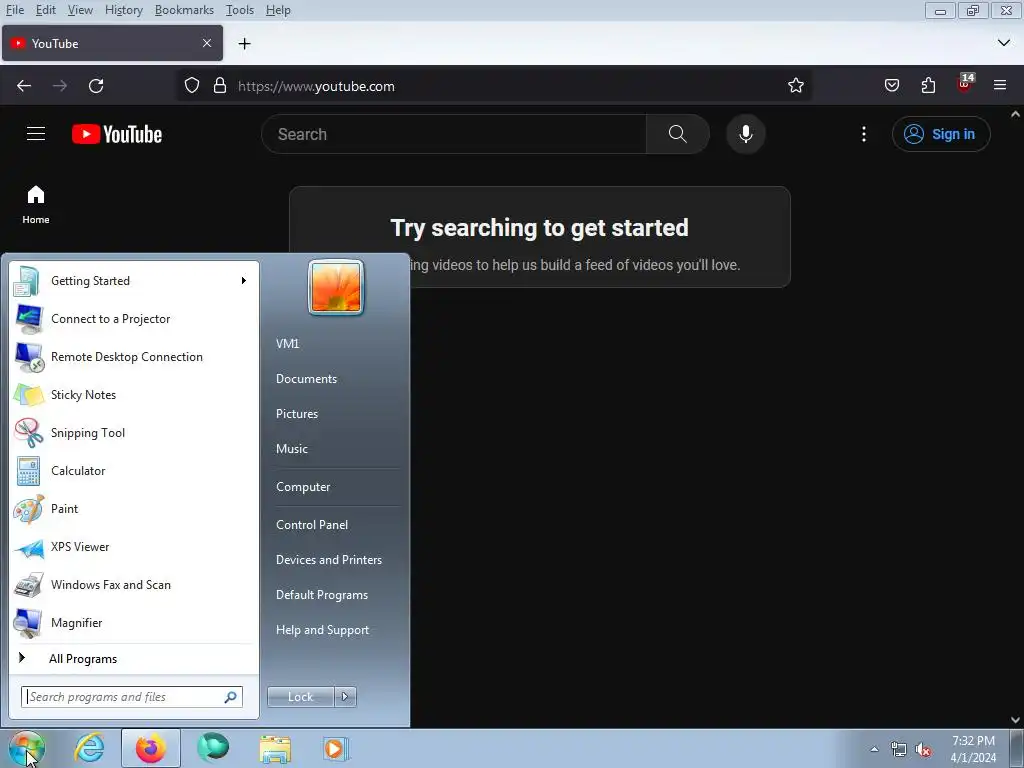Viewport: 1024px width, 768px height.
Task: Save page to Pocket
Action: pos(891,86)
